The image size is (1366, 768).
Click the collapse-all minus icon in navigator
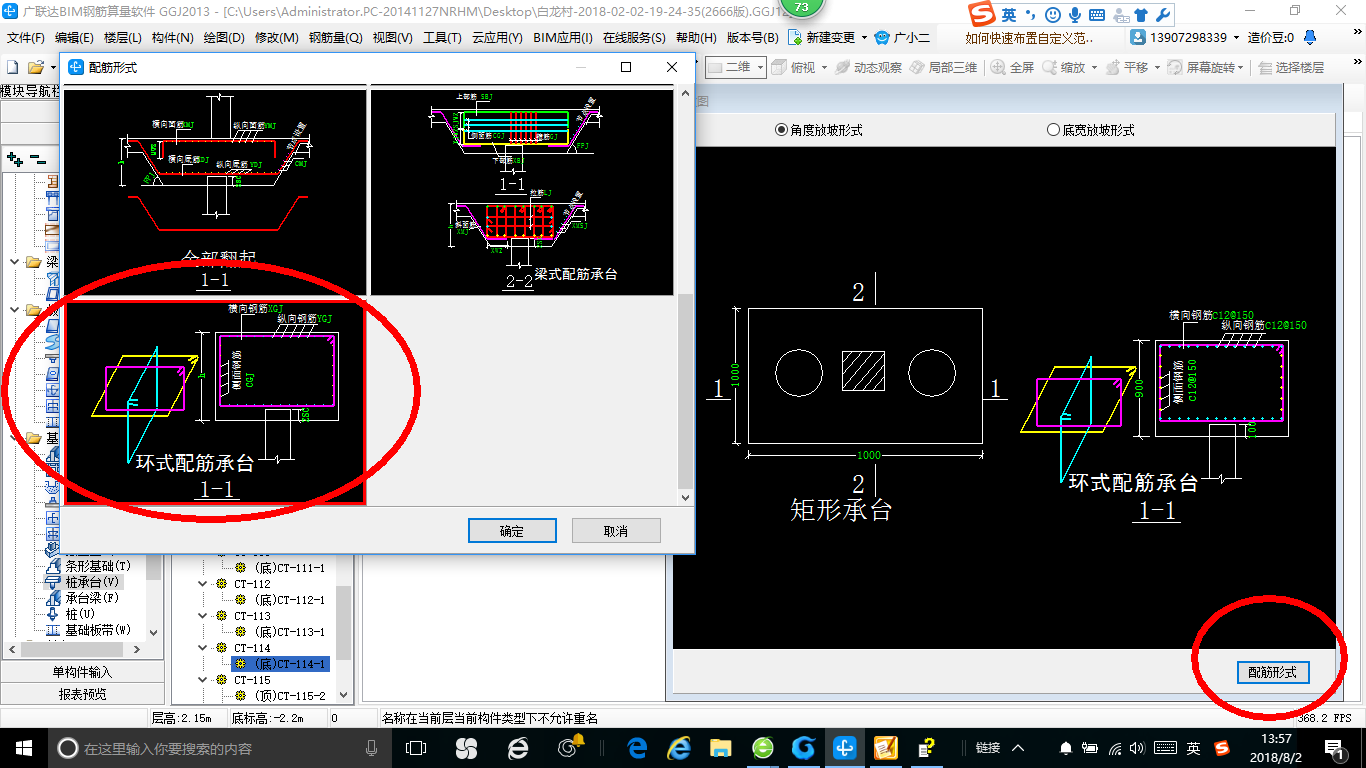pos(38,158)
